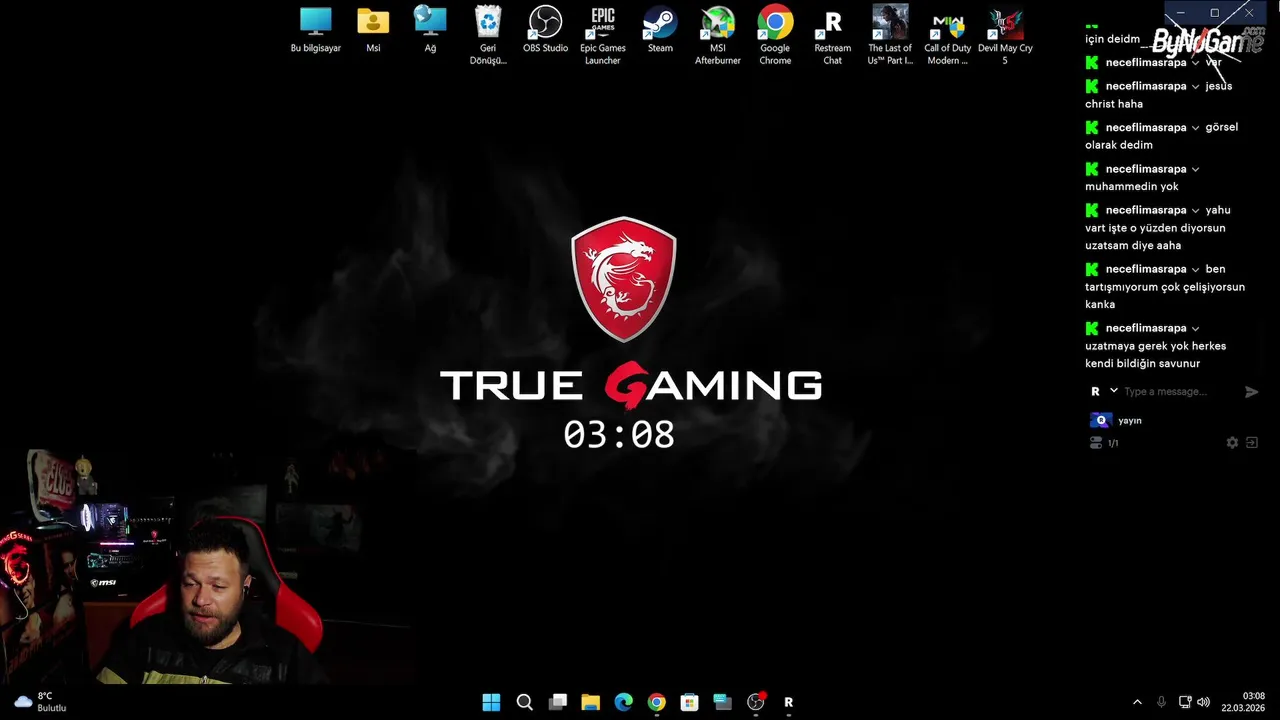Open network status in the system tray
The width and height of the screenshot is (1280, 720).
[x=1185, y=702]
